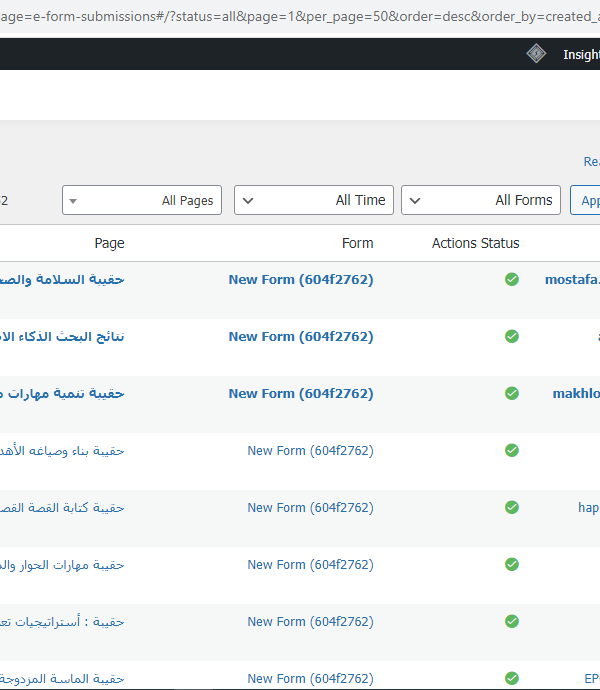Click the Apply filter button

[x=585, y=200]
